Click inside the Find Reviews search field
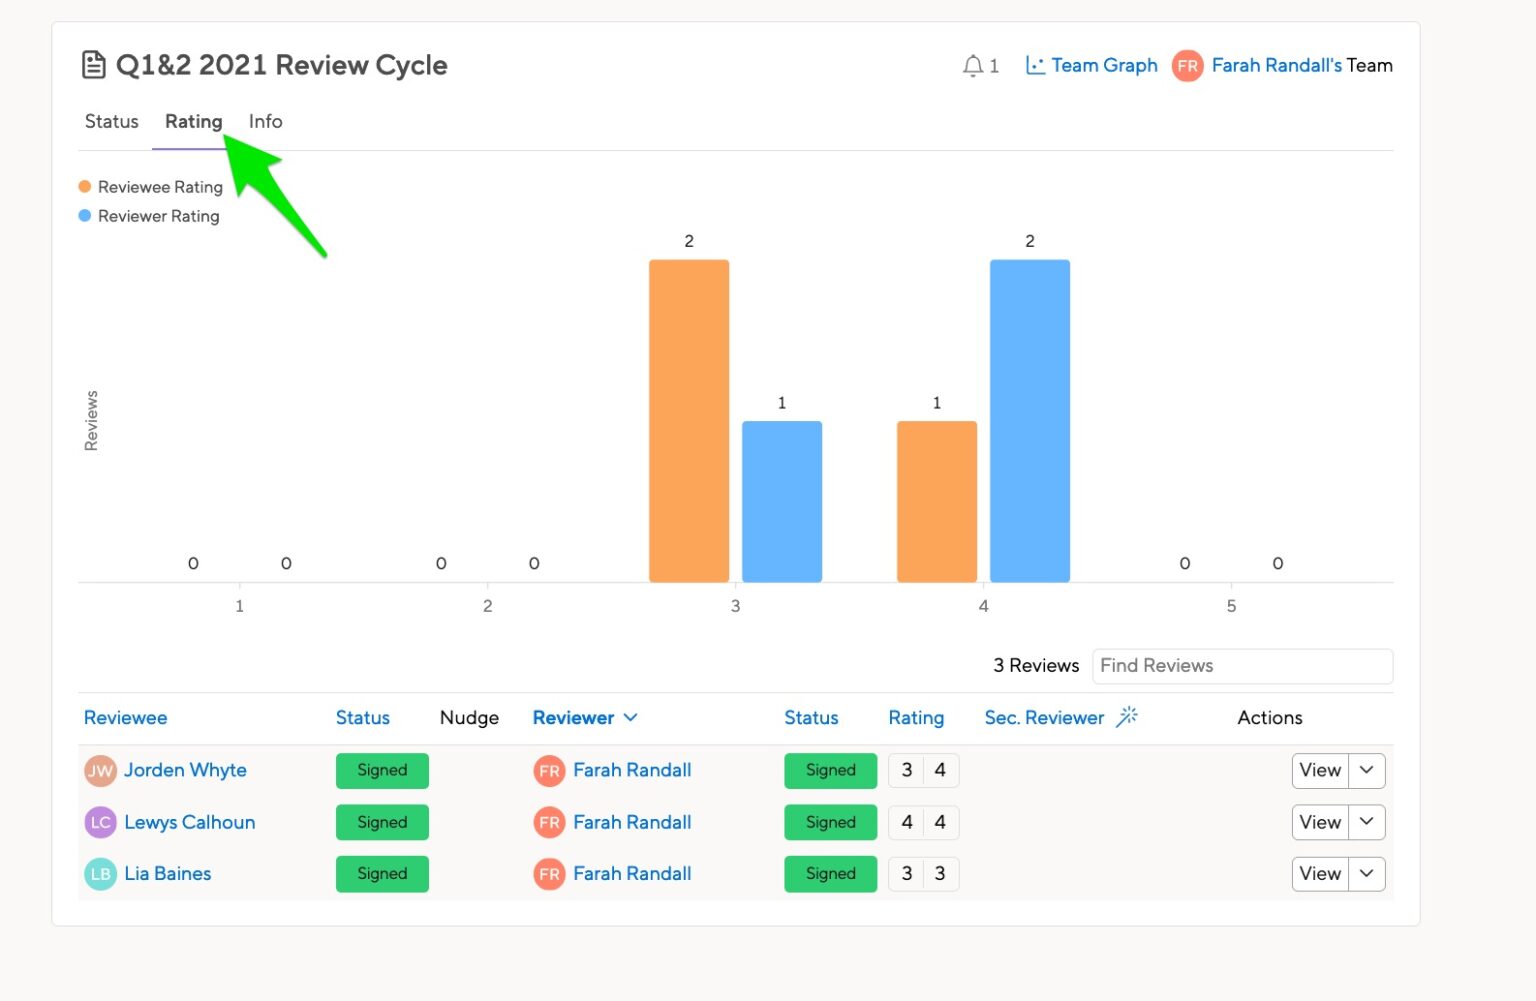This screenshot has width=1536, height=1001. coord(1242,665)
